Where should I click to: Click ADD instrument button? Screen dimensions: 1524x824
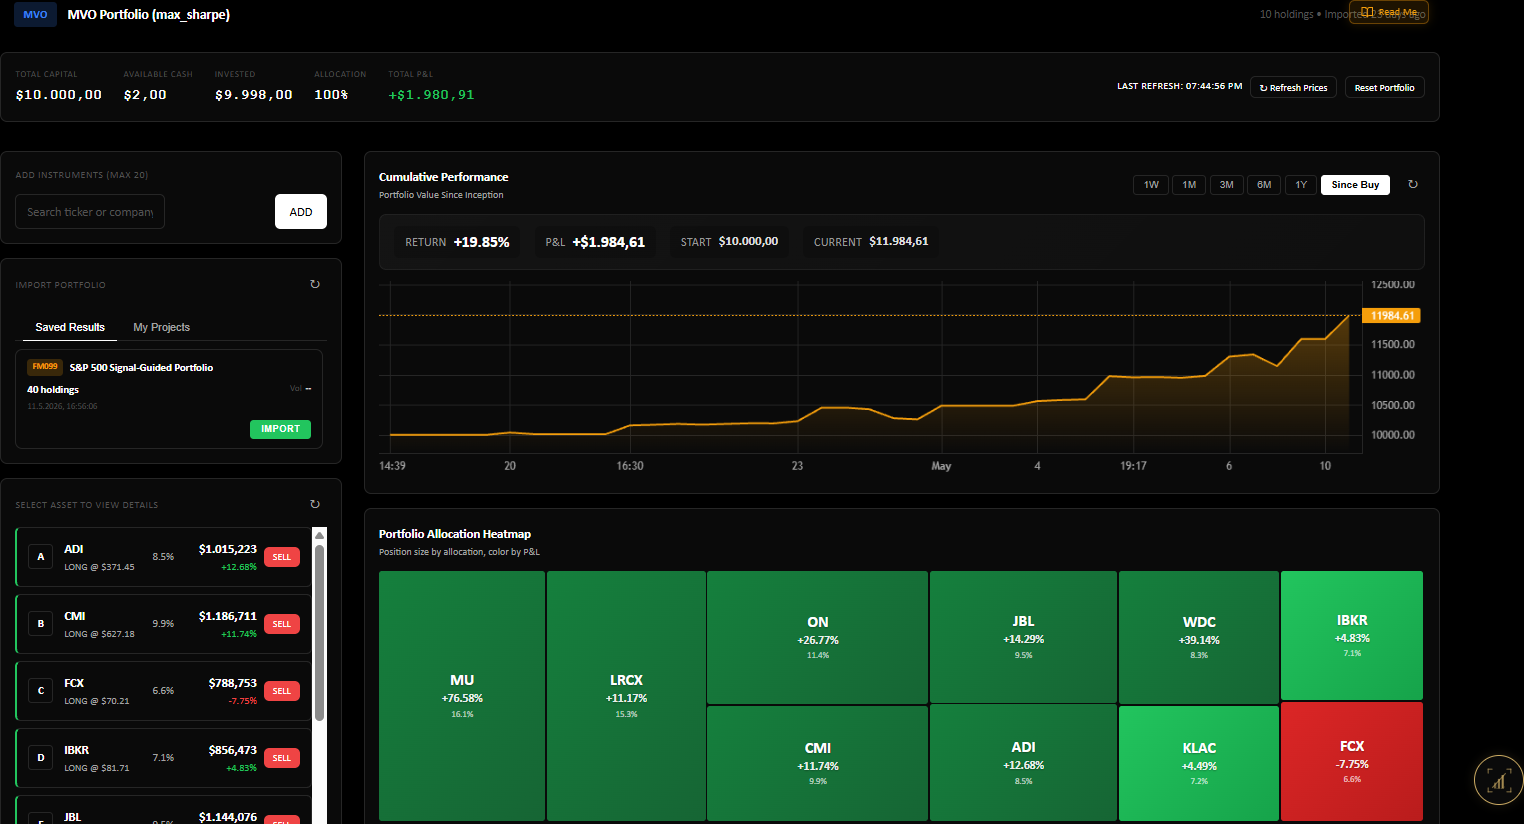(301, 212)
